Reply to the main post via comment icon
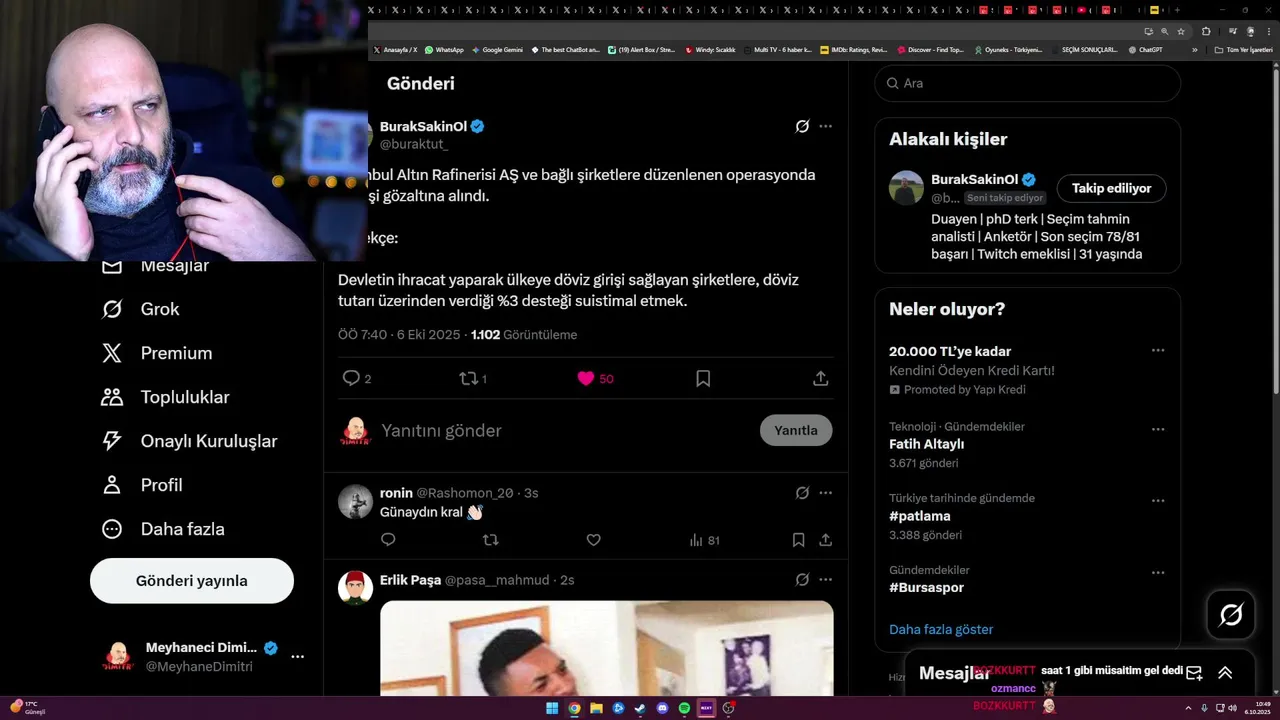This screenshot has height=720, width=1280. [351, 378]
